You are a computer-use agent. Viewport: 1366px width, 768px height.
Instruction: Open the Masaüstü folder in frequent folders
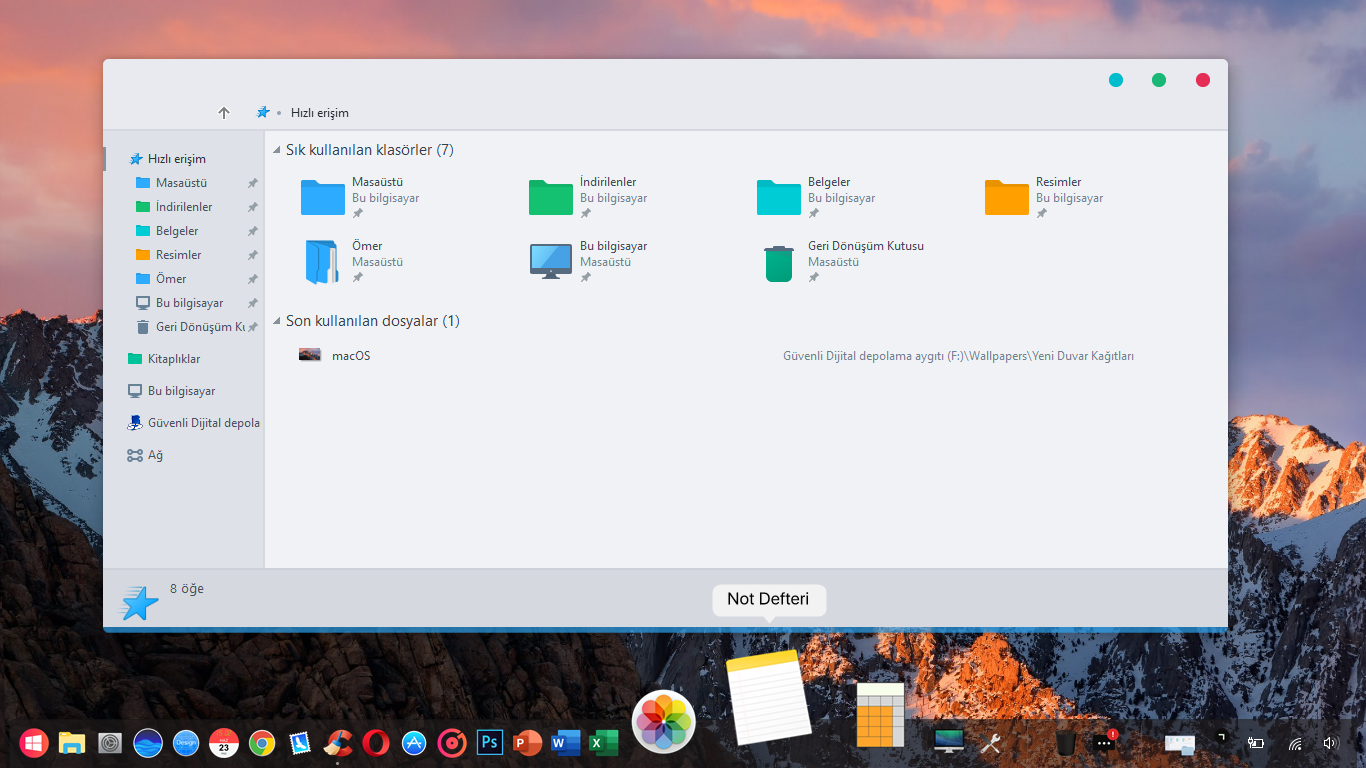tap(323, 197)
